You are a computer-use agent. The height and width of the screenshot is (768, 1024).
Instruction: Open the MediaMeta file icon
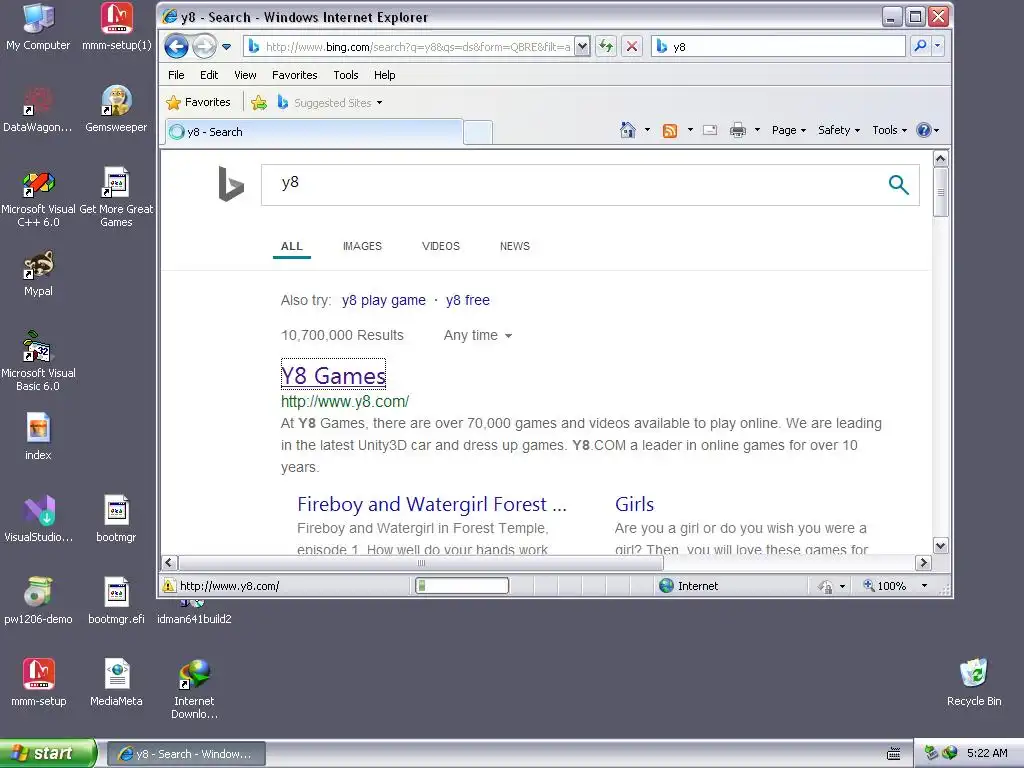coord(116,682)
